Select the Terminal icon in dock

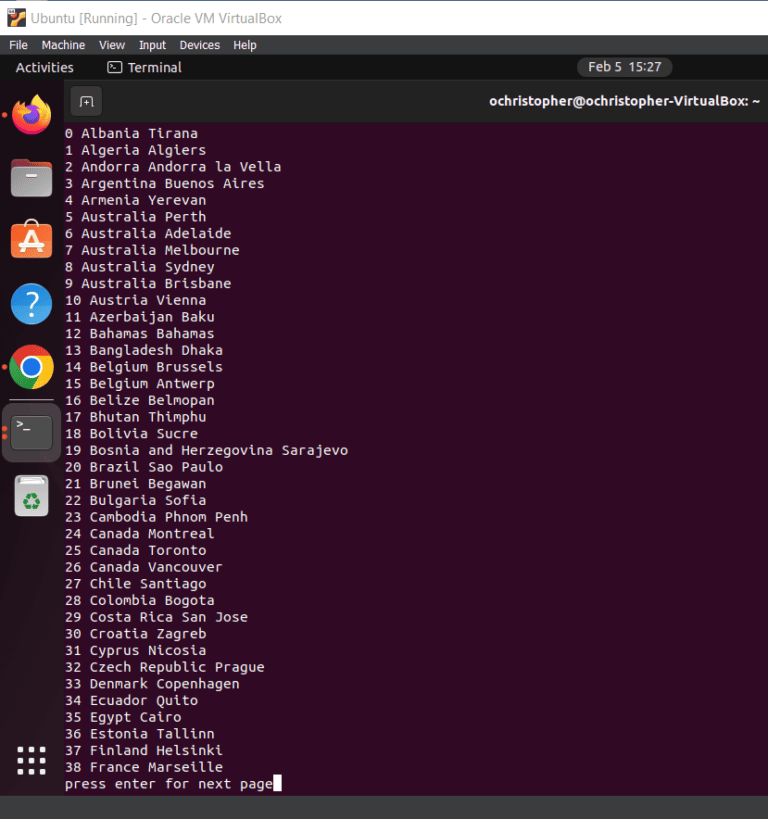[32, 432]
